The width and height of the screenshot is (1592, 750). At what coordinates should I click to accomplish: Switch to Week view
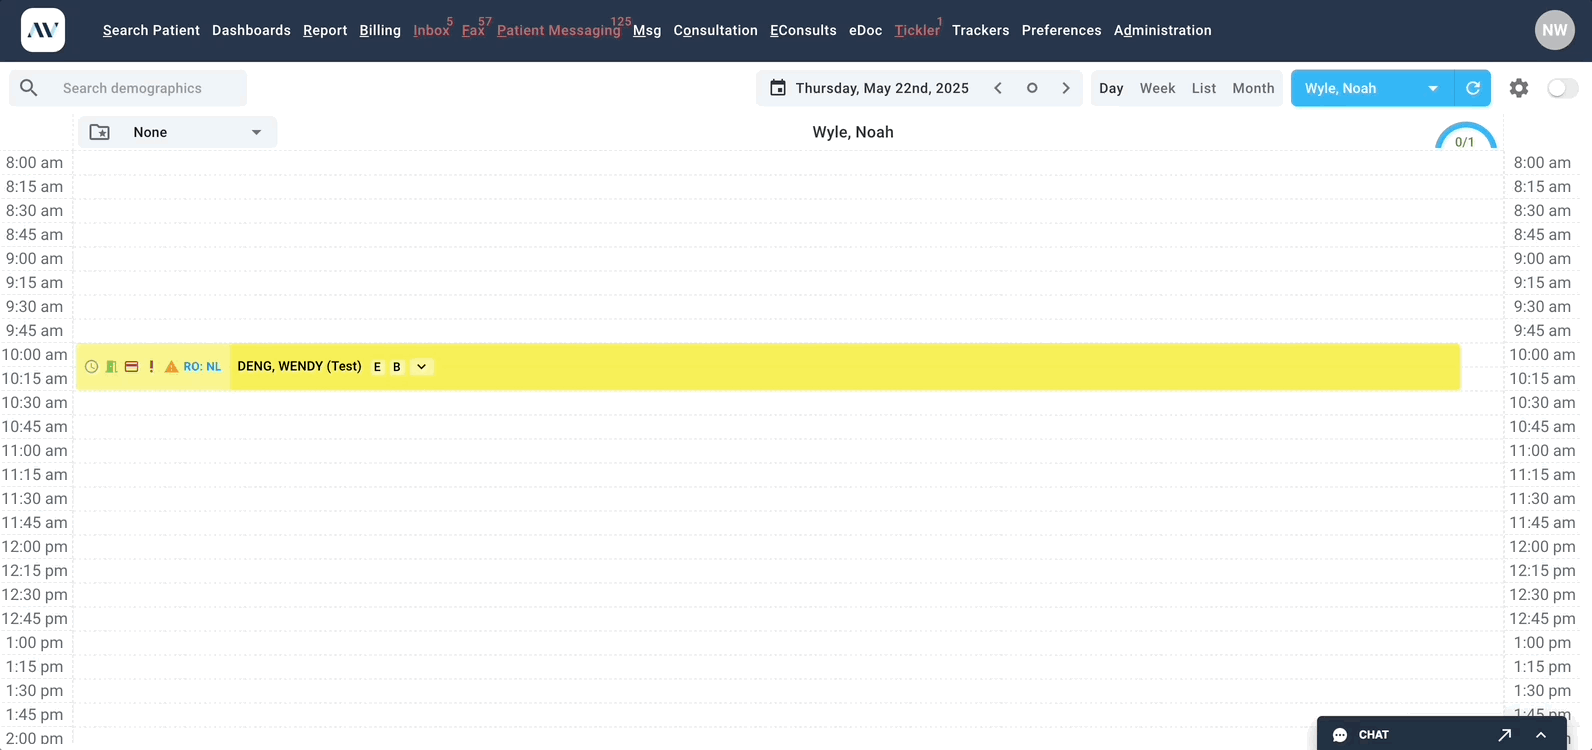pos(1157,88)
